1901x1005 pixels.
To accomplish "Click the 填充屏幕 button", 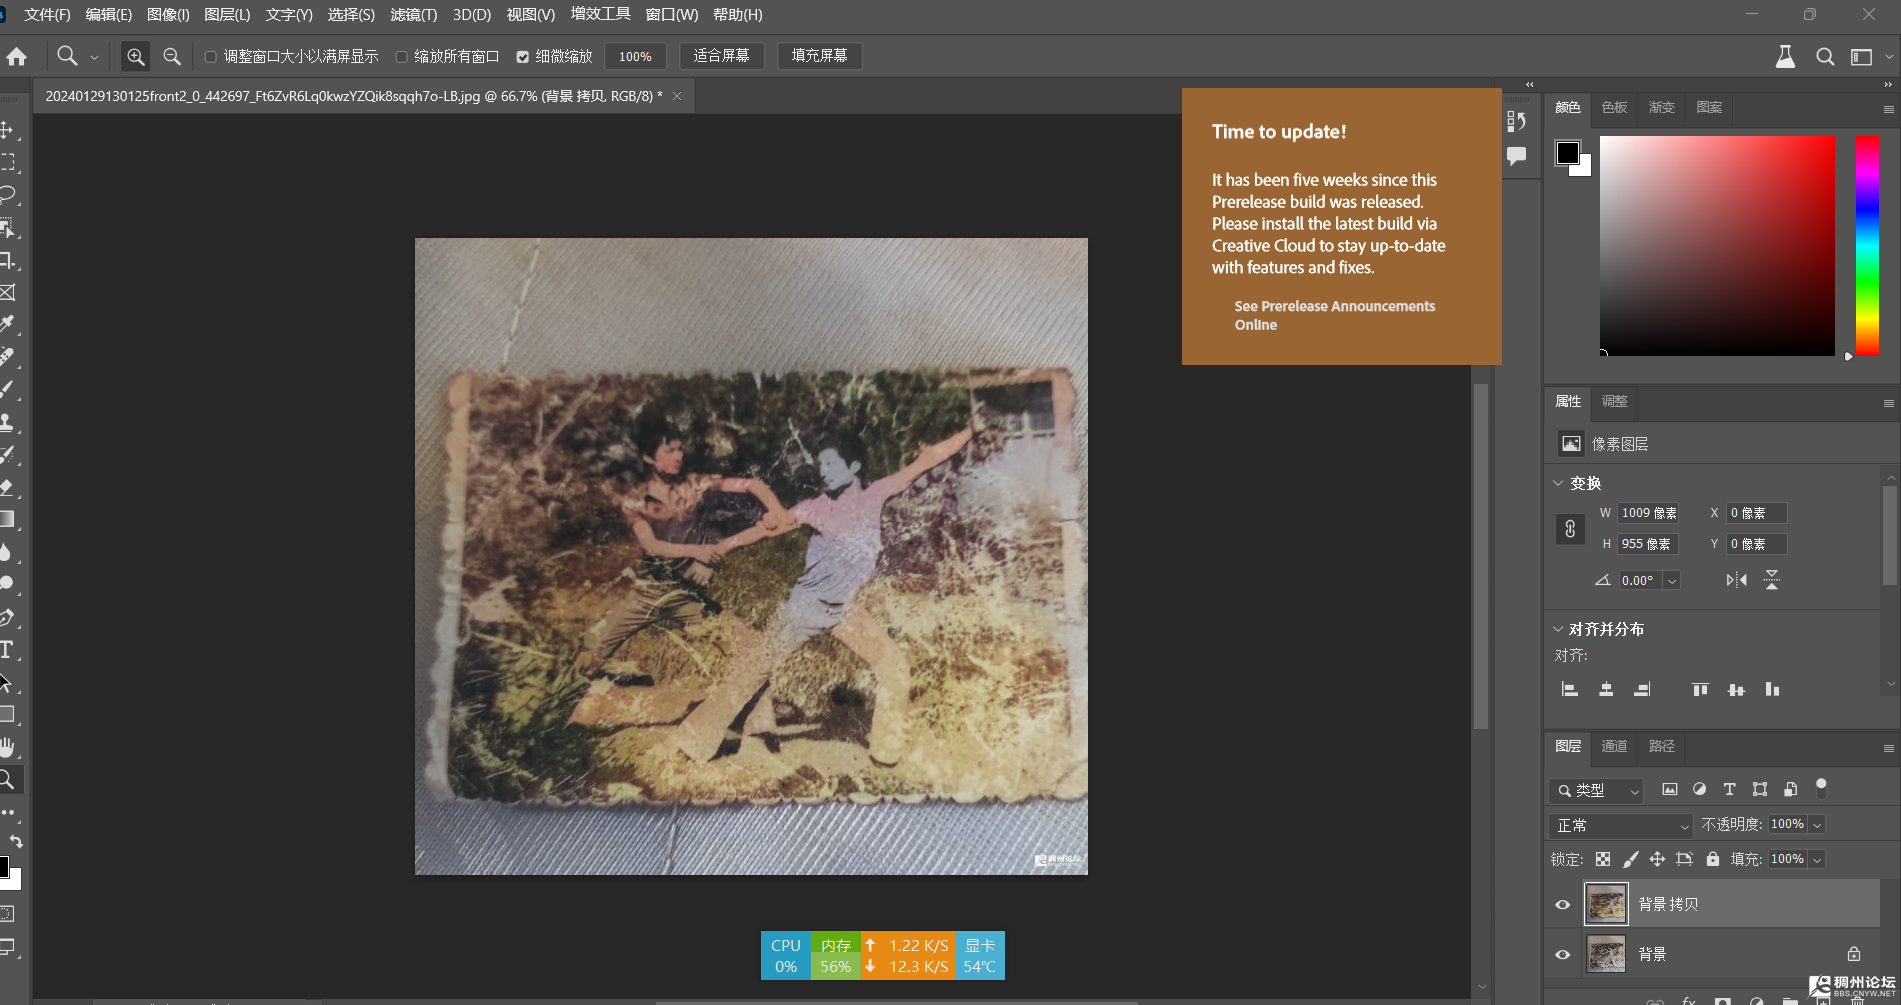I will coord(820,56).
